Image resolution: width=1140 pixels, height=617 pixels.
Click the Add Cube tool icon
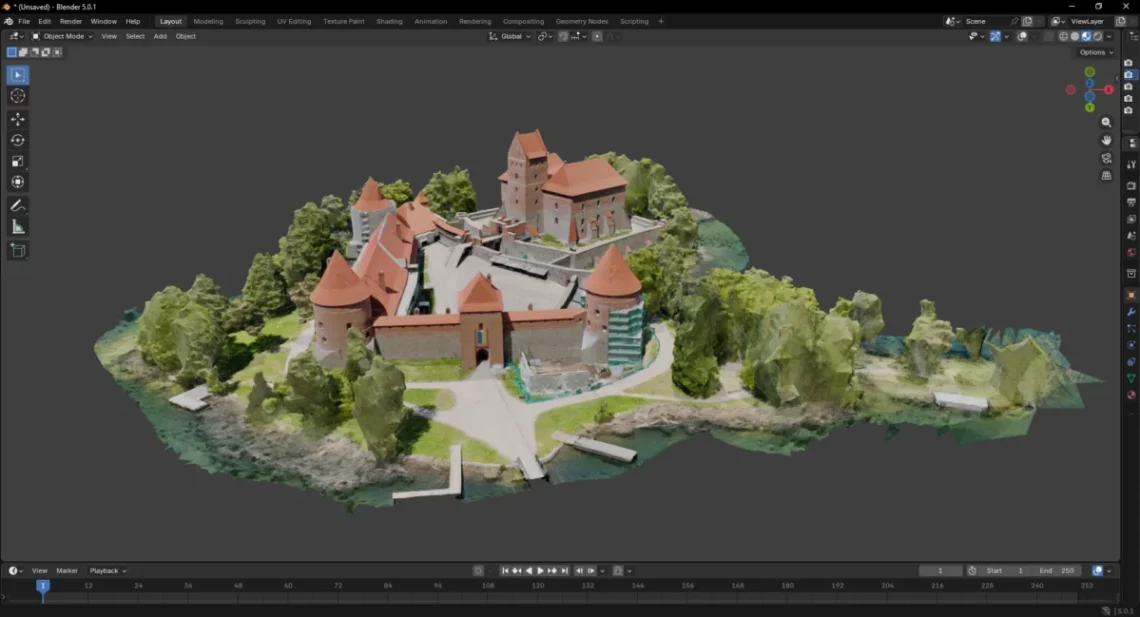[18, 250]
